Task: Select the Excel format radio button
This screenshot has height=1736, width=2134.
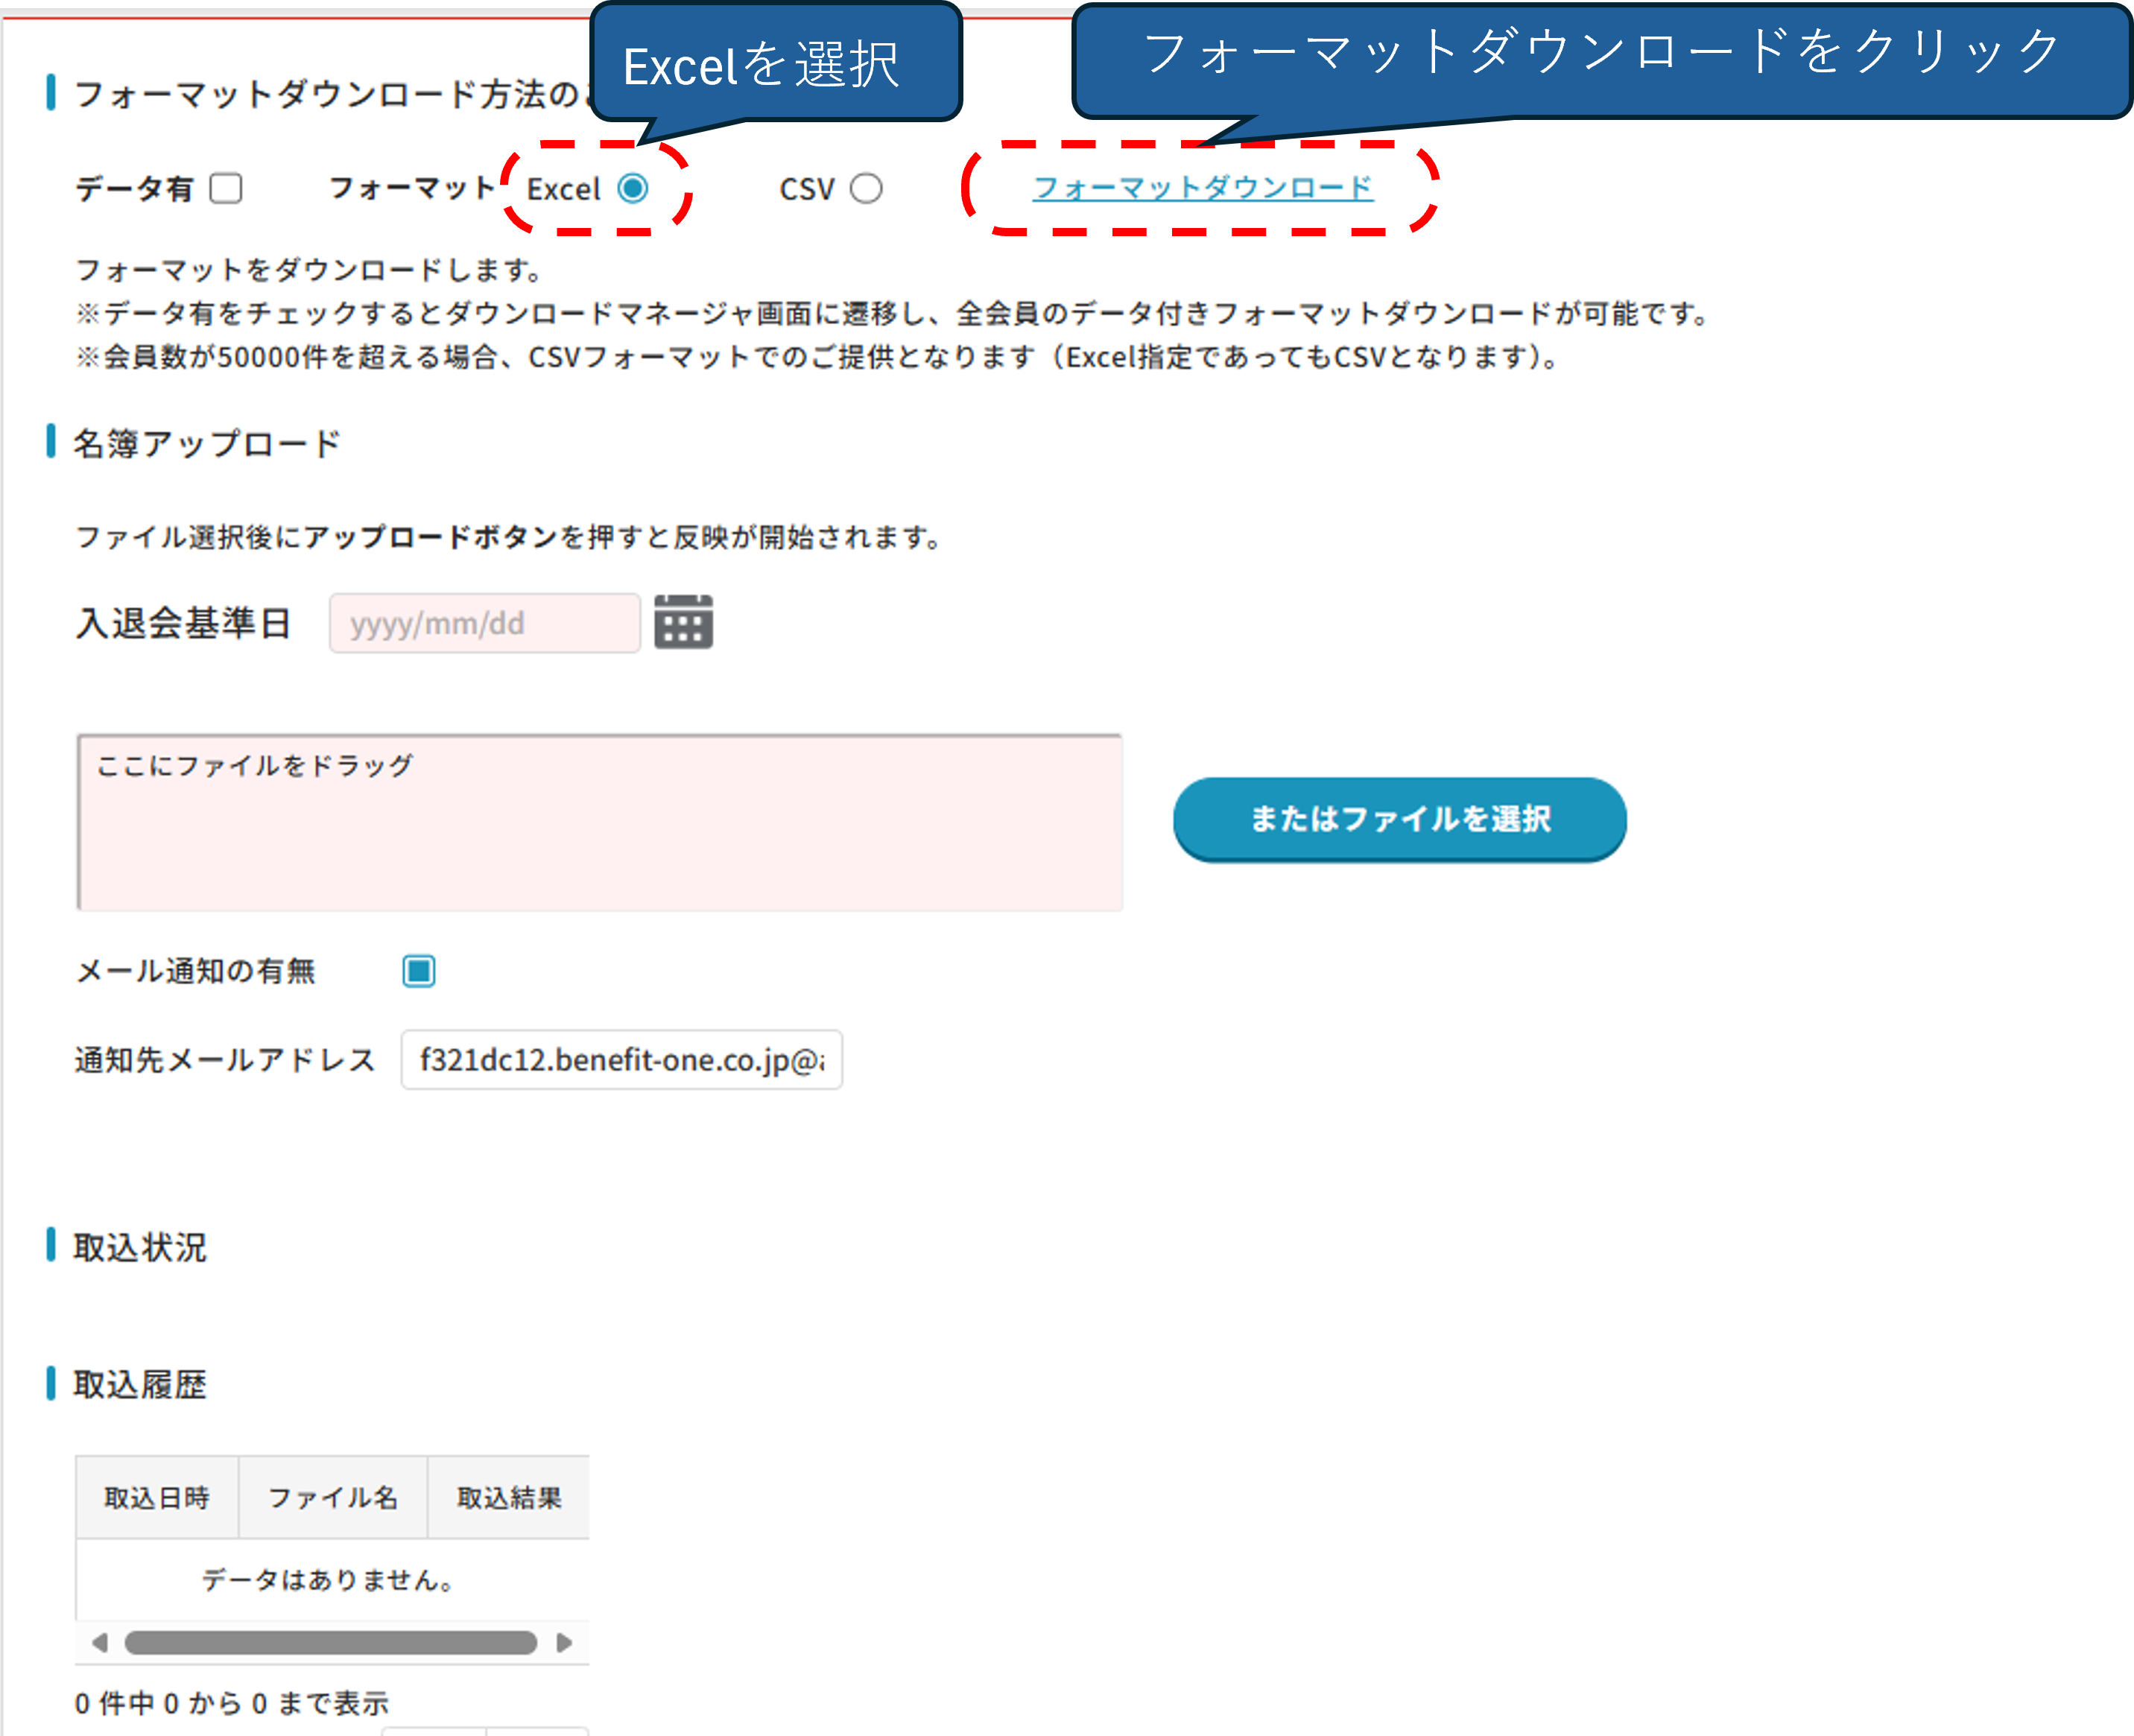Action: pos(632,188)
